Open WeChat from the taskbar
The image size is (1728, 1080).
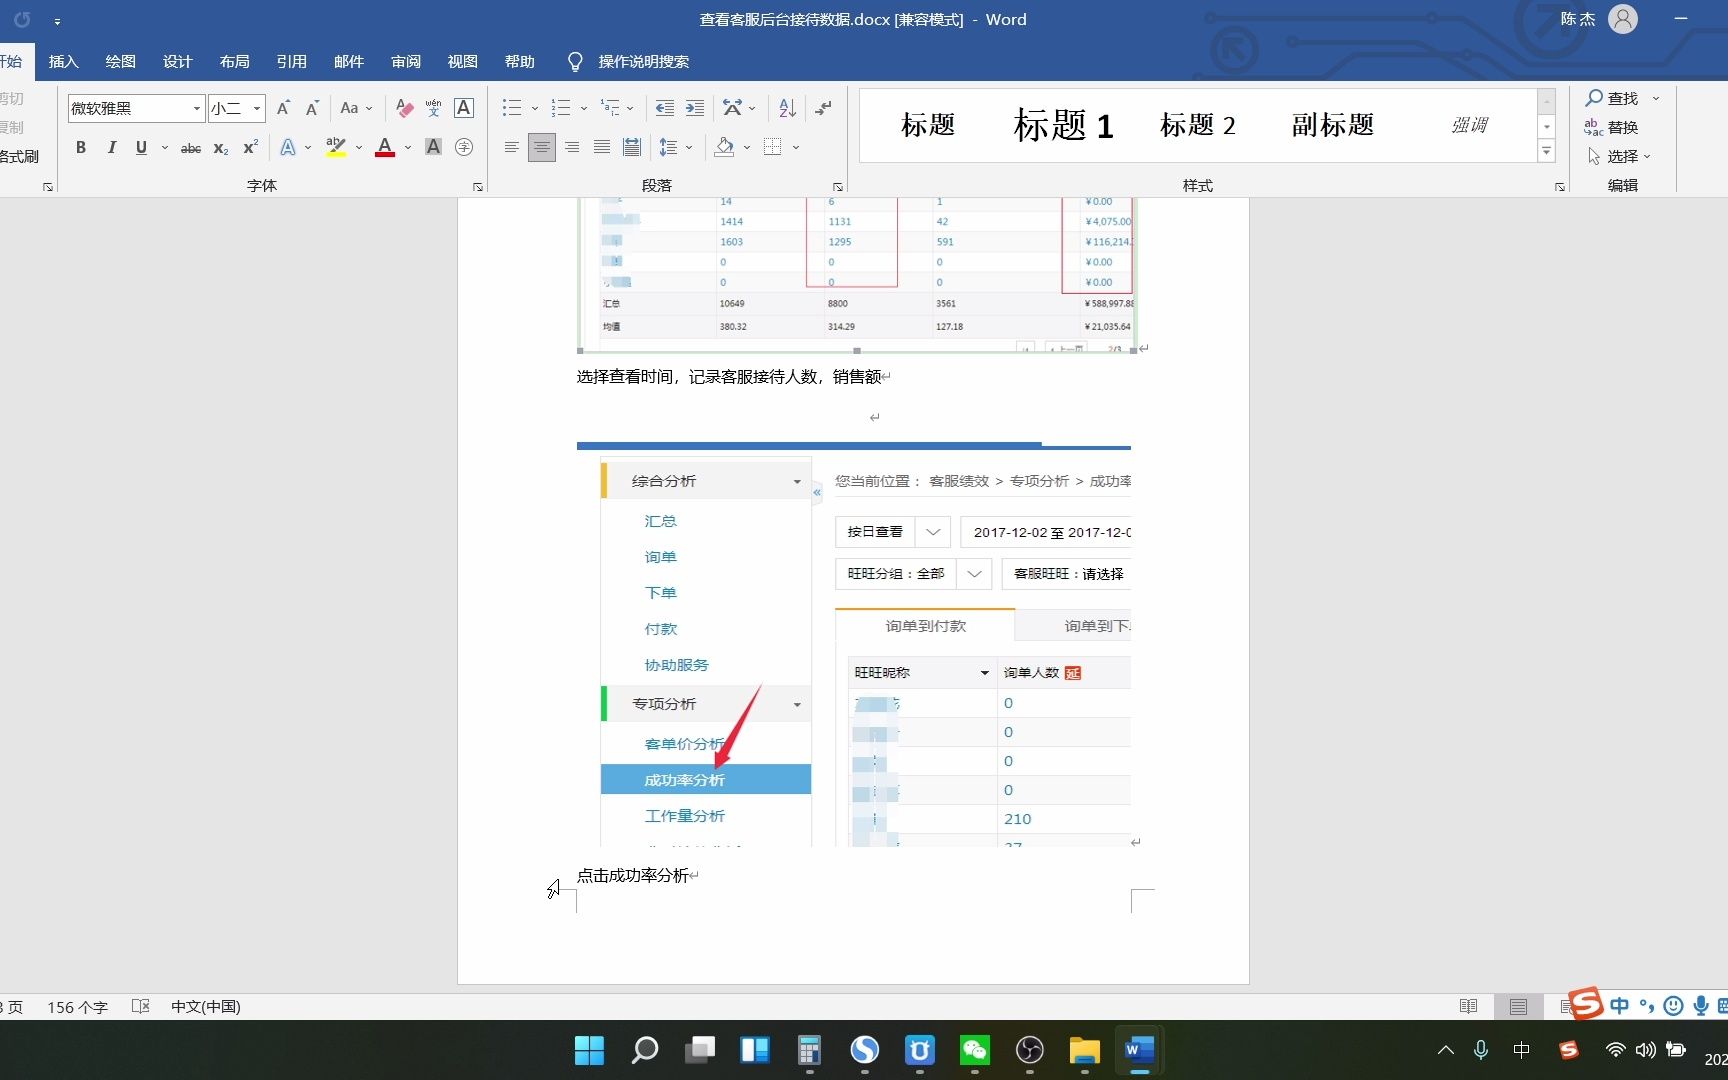[x=974, y=1050]
